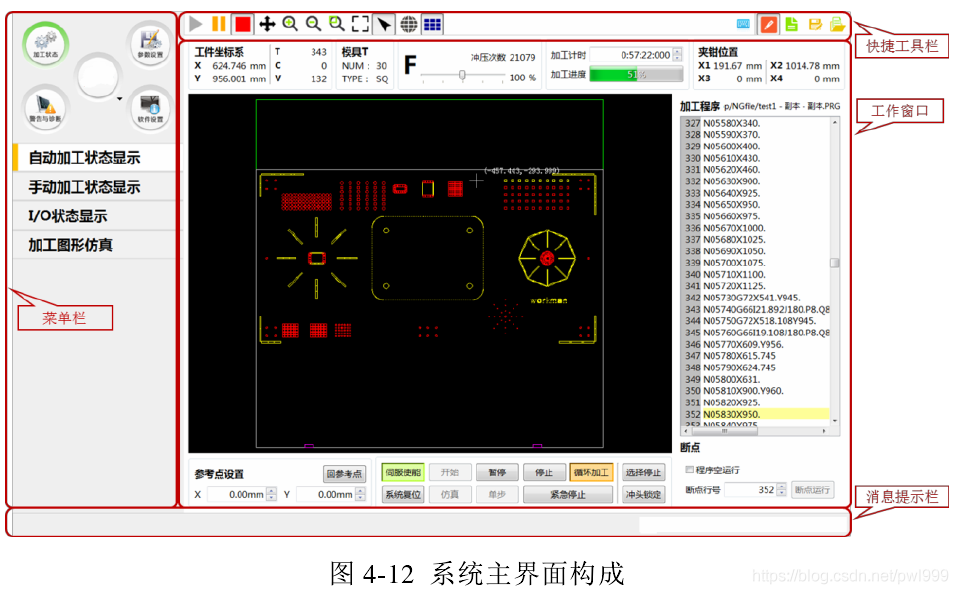This screenshot has width=958, height=594.
Task: Click the Zoom In magnifier icon
Action: pos(290,24)
